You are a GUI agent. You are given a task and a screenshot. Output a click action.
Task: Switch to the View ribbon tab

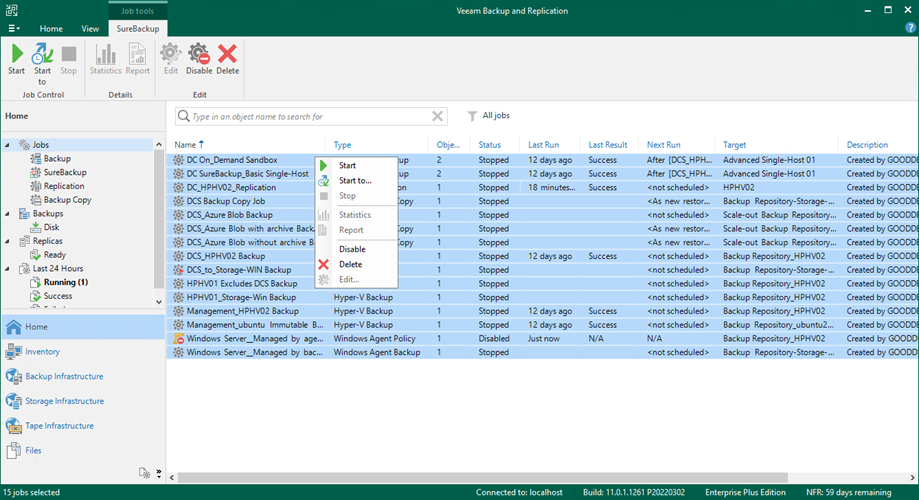(90, 29)
